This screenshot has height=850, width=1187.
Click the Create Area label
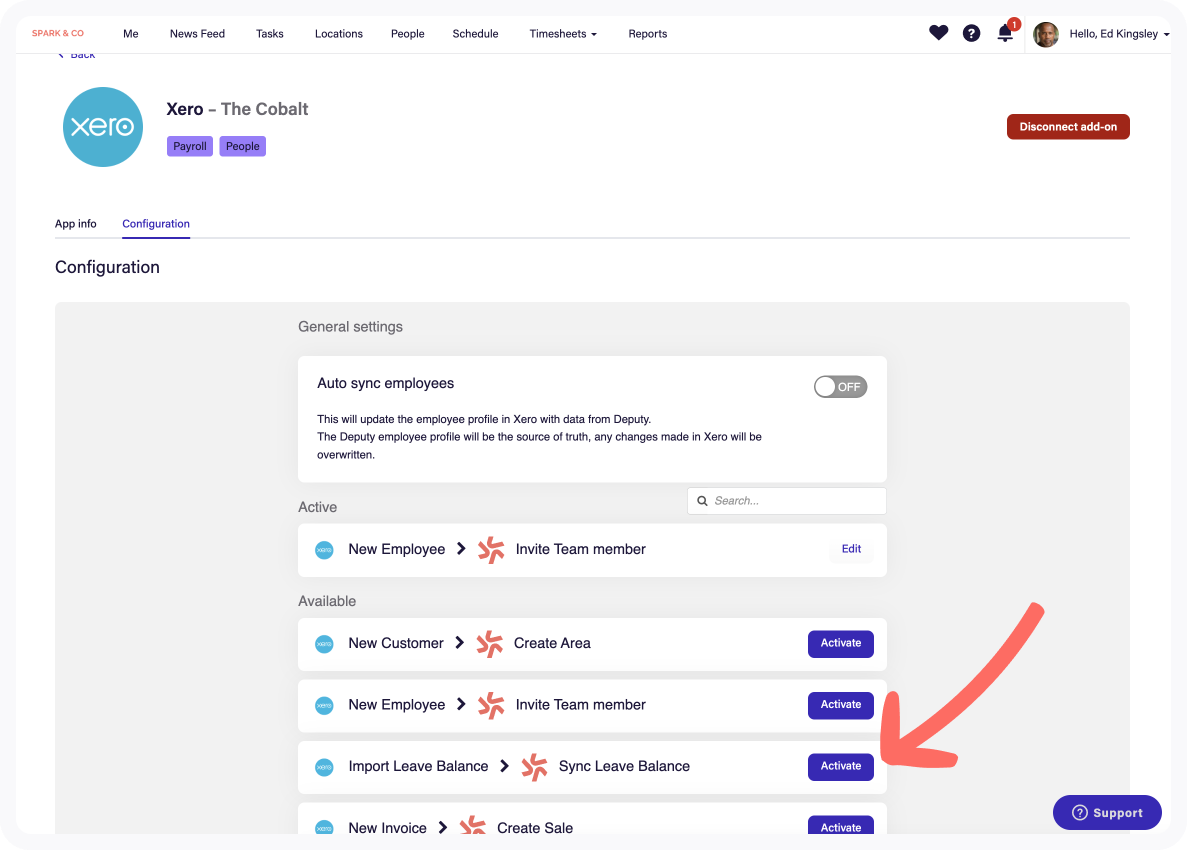(552, 643)
